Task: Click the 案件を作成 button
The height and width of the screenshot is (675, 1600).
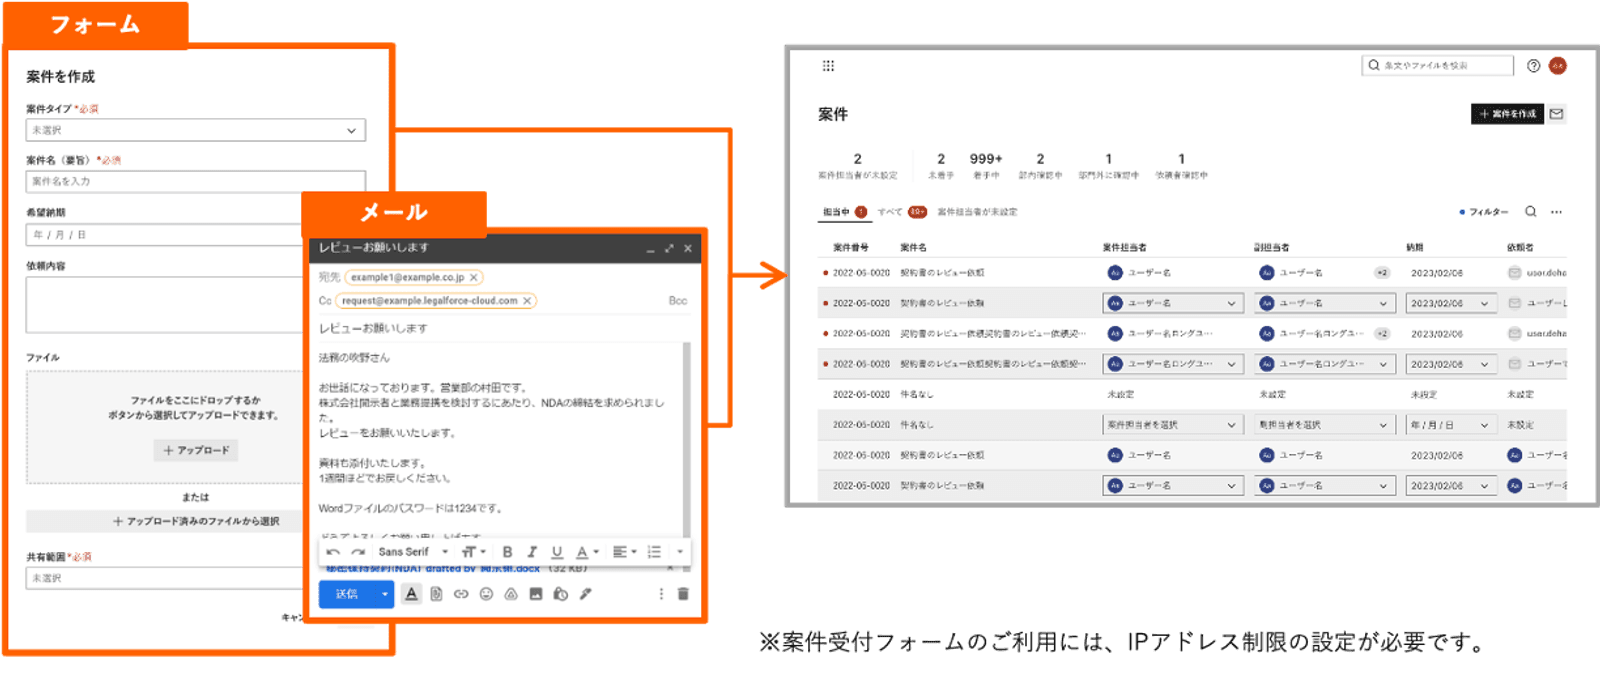Action: (1507, 114)
